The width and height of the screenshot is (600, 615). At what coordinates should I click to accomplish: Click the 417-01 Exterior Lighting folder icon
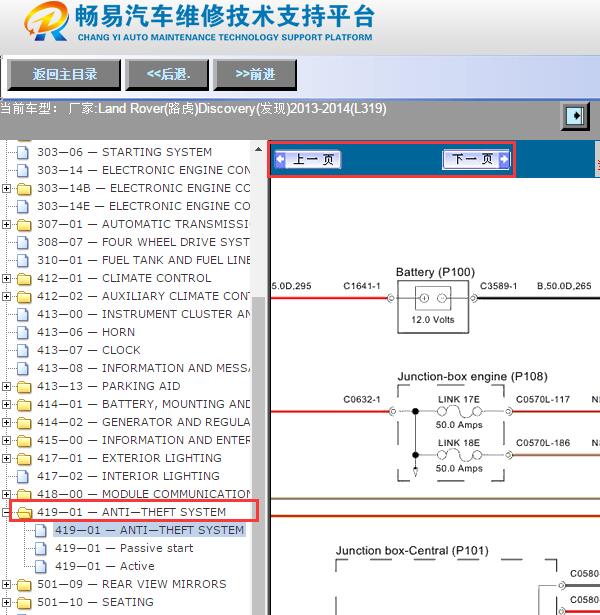point(24,459)
